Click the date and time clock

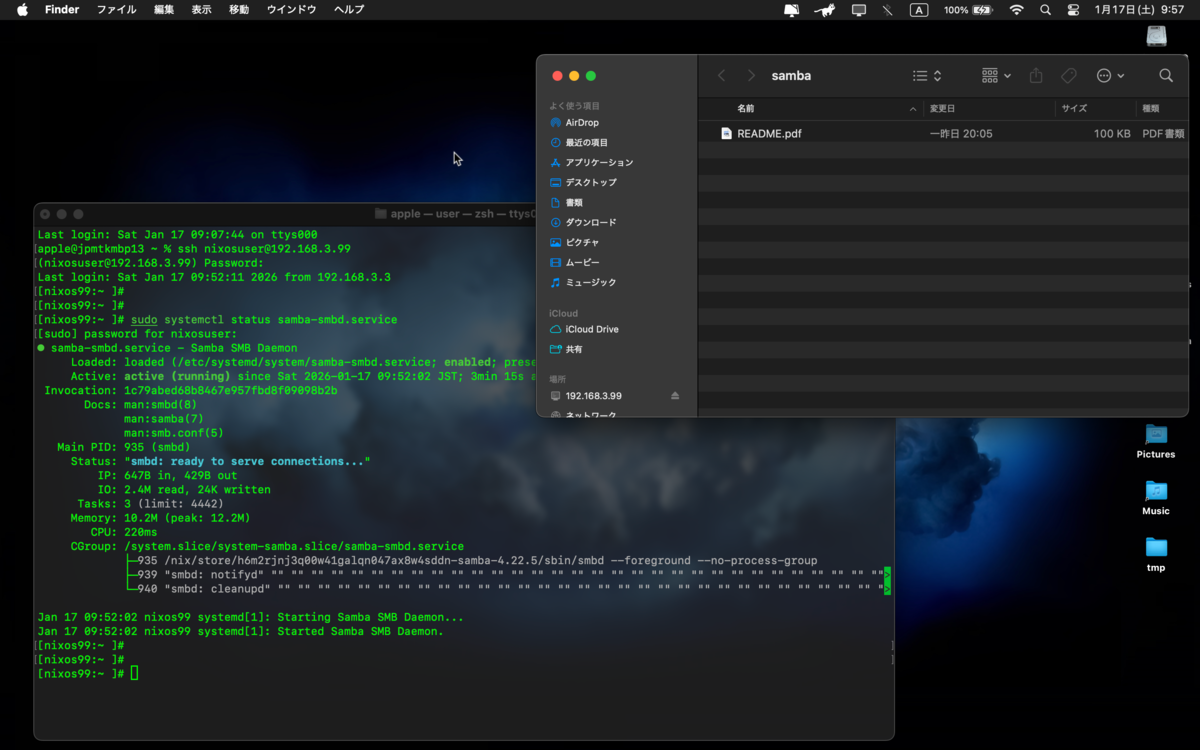pos(1139,10)
